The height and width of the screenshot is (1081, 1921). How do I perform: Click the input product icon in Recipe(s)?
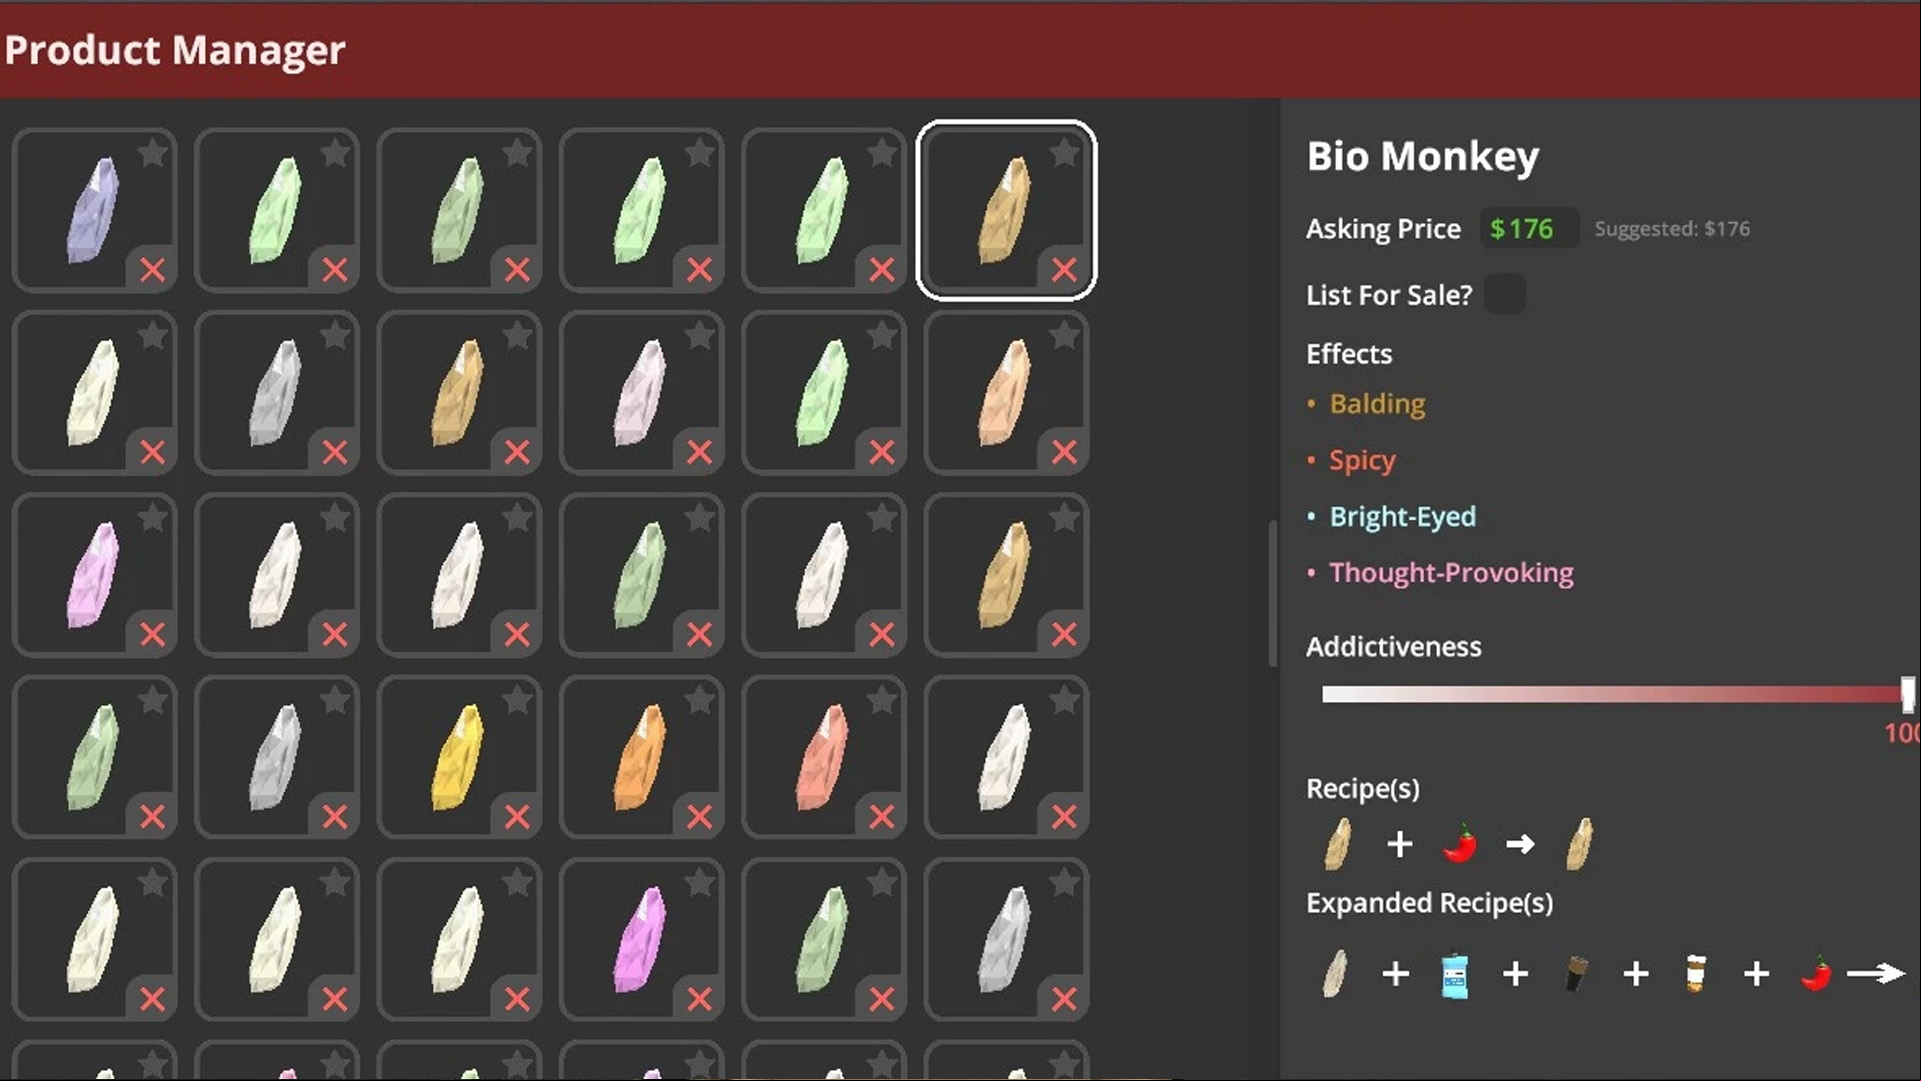(x=1337, y=844)
